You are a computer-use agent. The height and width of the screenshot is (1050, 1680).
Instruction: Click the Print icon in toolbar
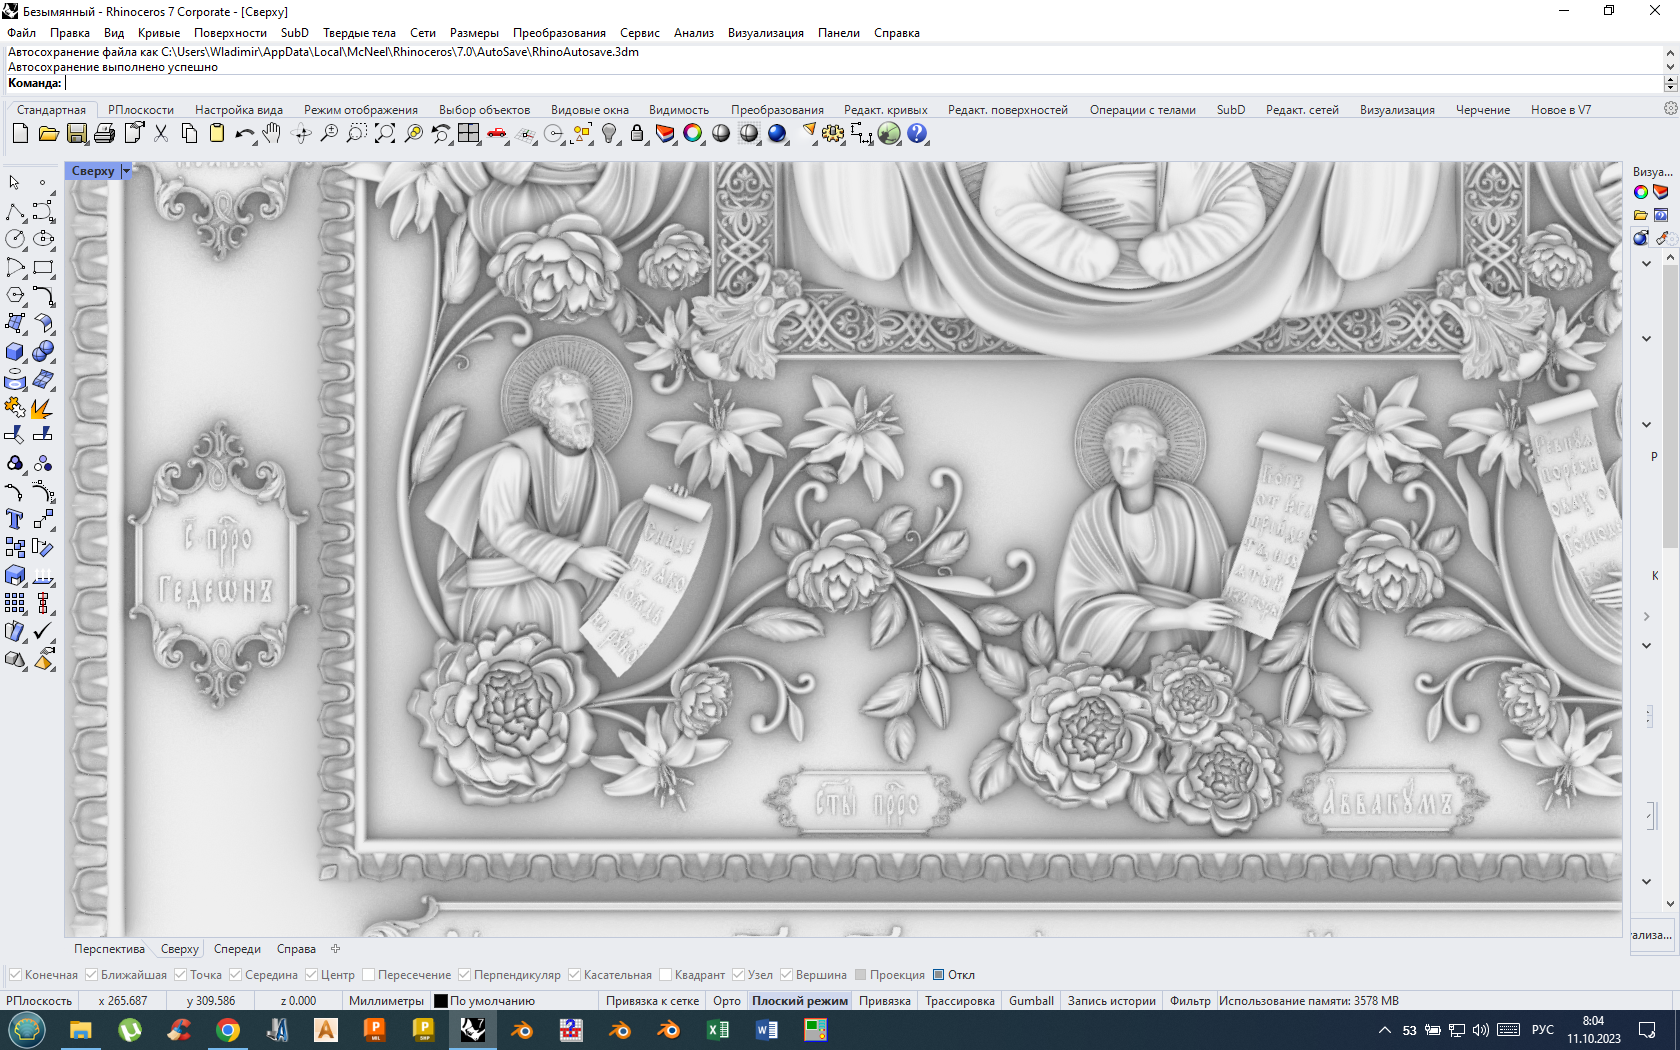(x=104, y=133)
